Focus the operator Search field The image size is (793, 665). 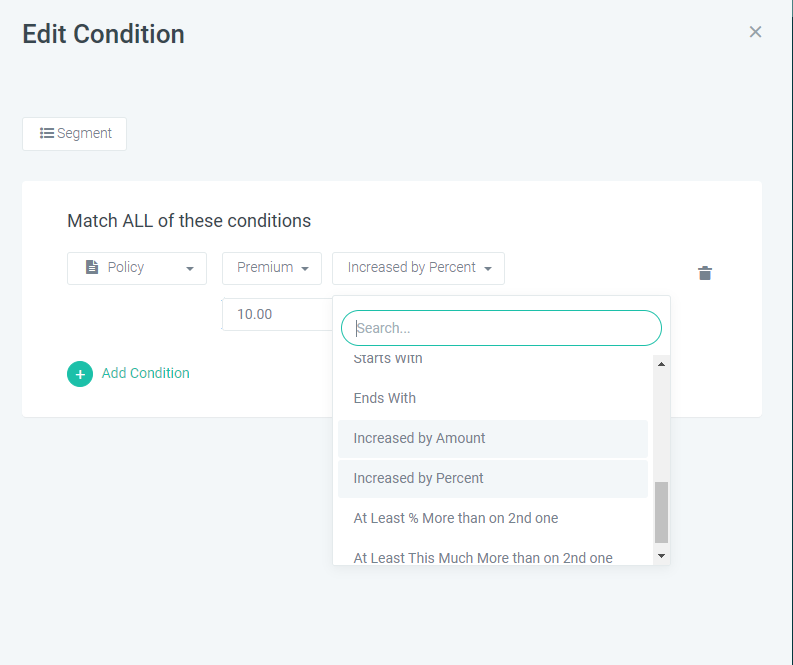[501, 328]
